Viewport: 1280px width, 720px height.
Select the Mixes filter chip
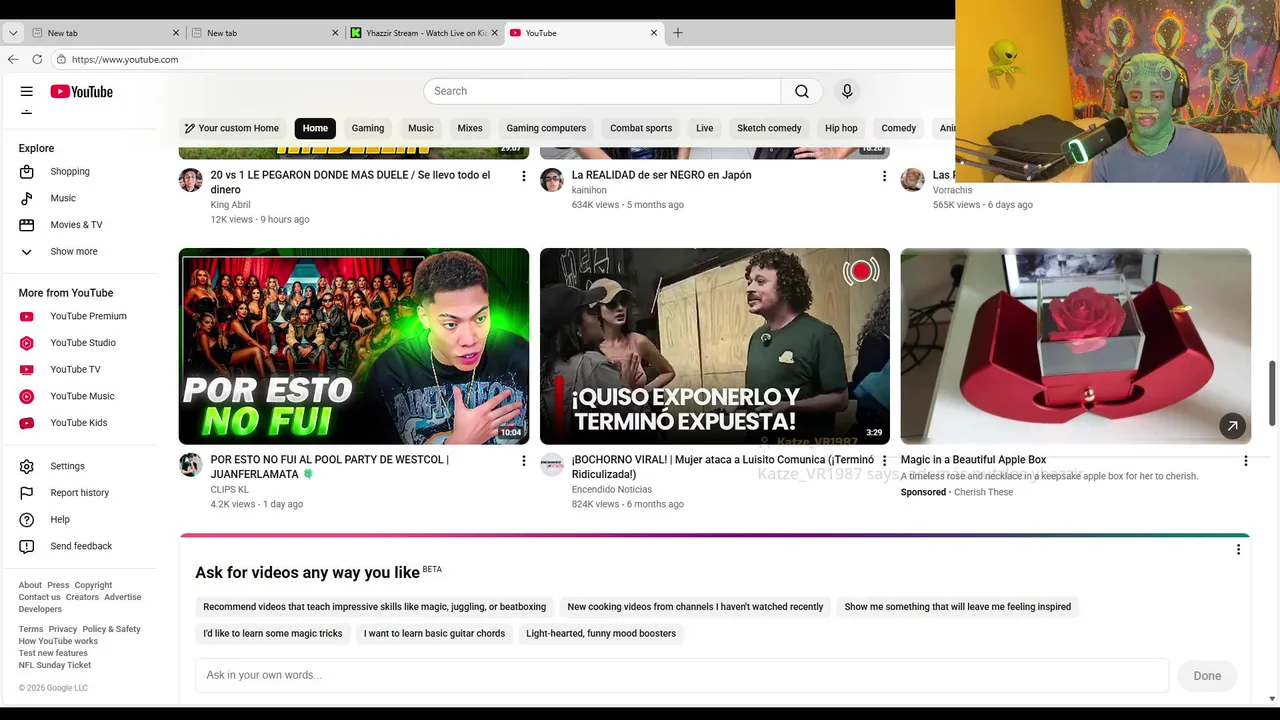click(x=470, y=128)
